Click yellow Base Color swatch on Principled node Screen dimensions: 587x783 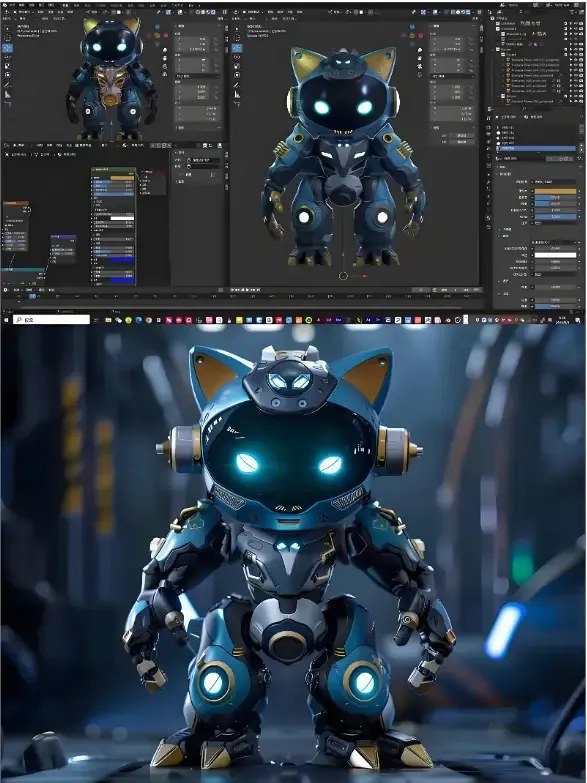[x=122, y=178]
